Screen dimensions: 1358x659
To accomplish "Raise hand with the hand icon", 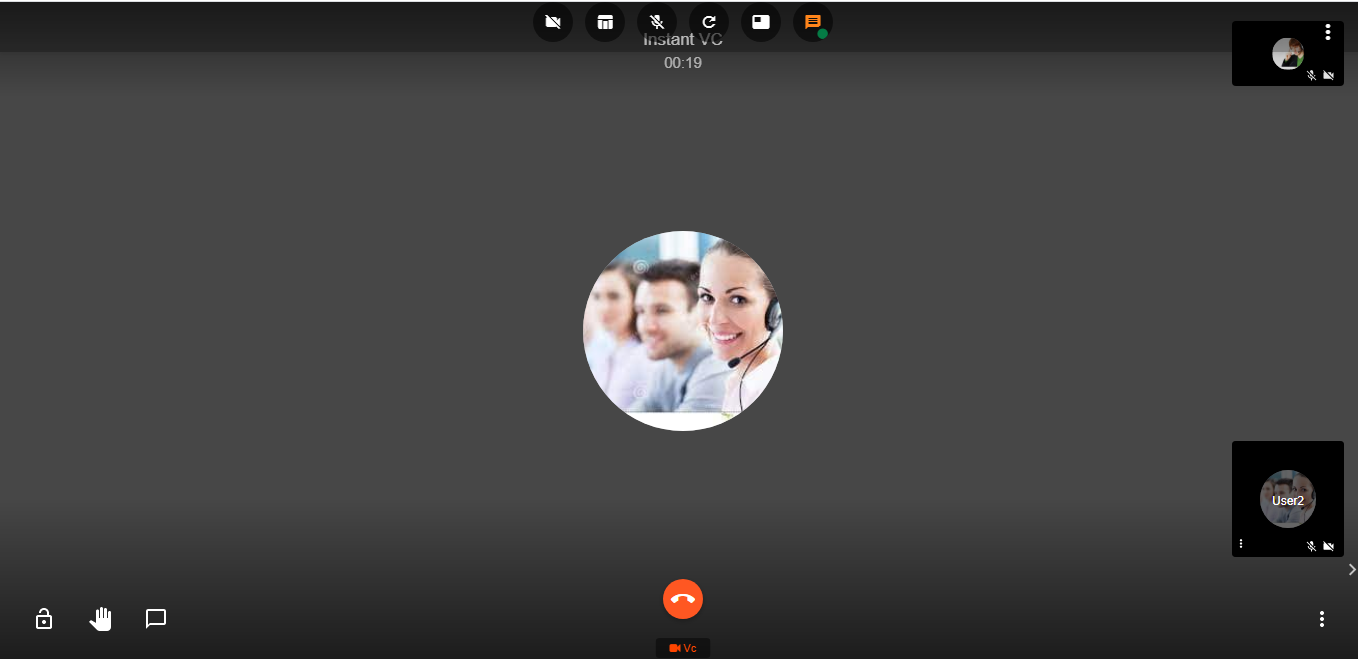I will [x=100, y=619].
